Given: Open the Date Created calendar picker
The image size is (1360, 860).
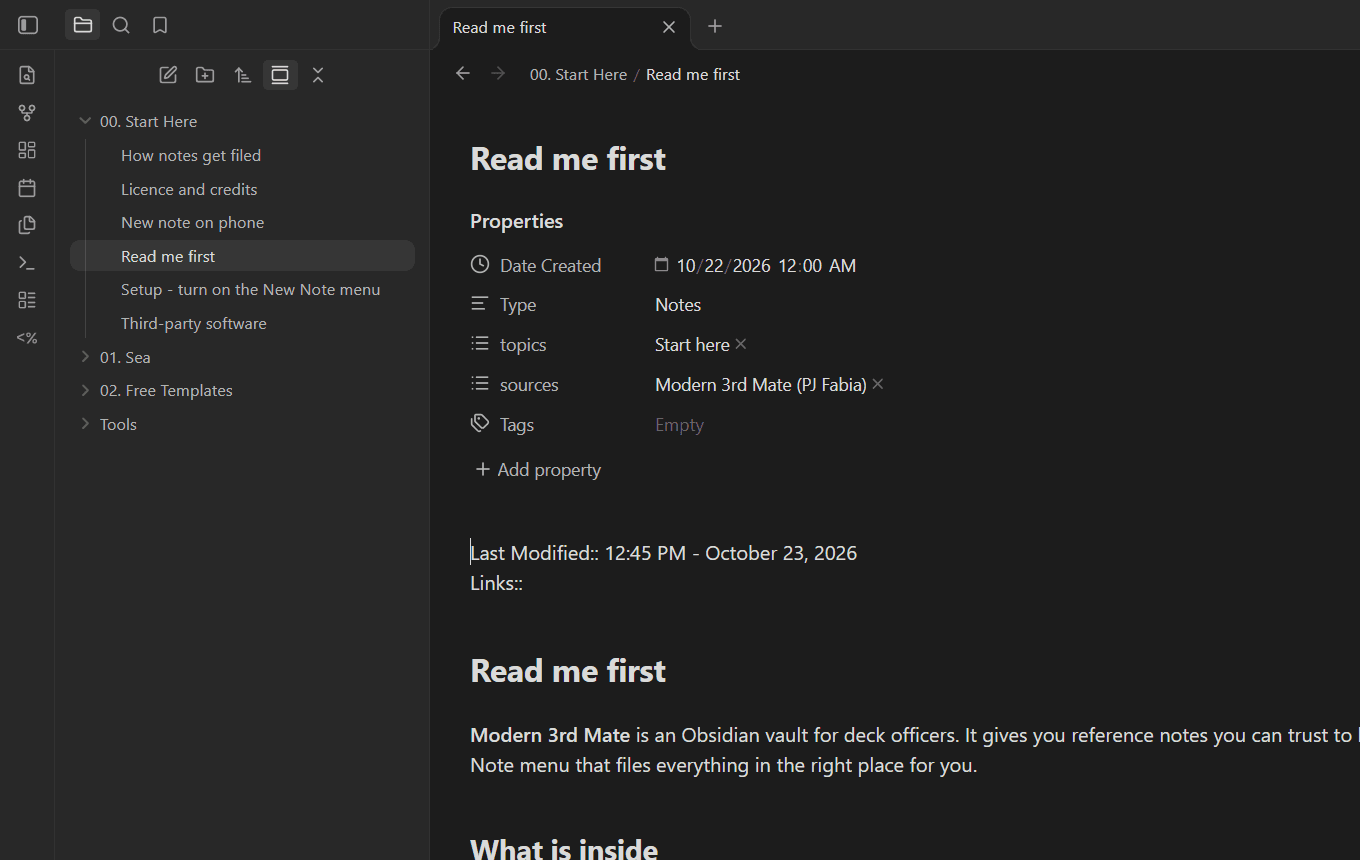Looking at the screenshot, I should click(661, 265).
